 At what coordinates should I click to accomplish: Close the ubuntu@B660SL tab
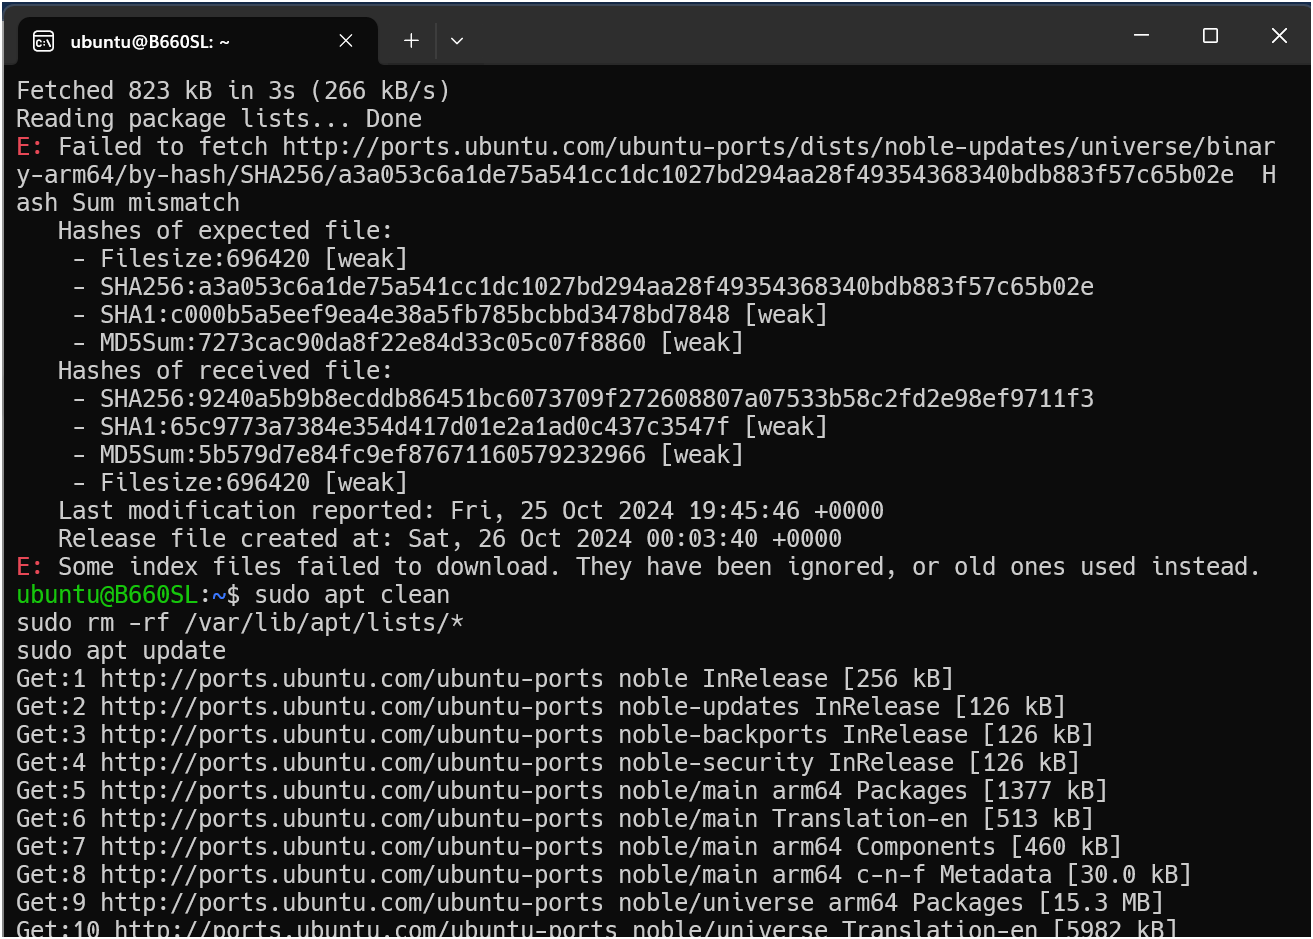tap(346, 41)
